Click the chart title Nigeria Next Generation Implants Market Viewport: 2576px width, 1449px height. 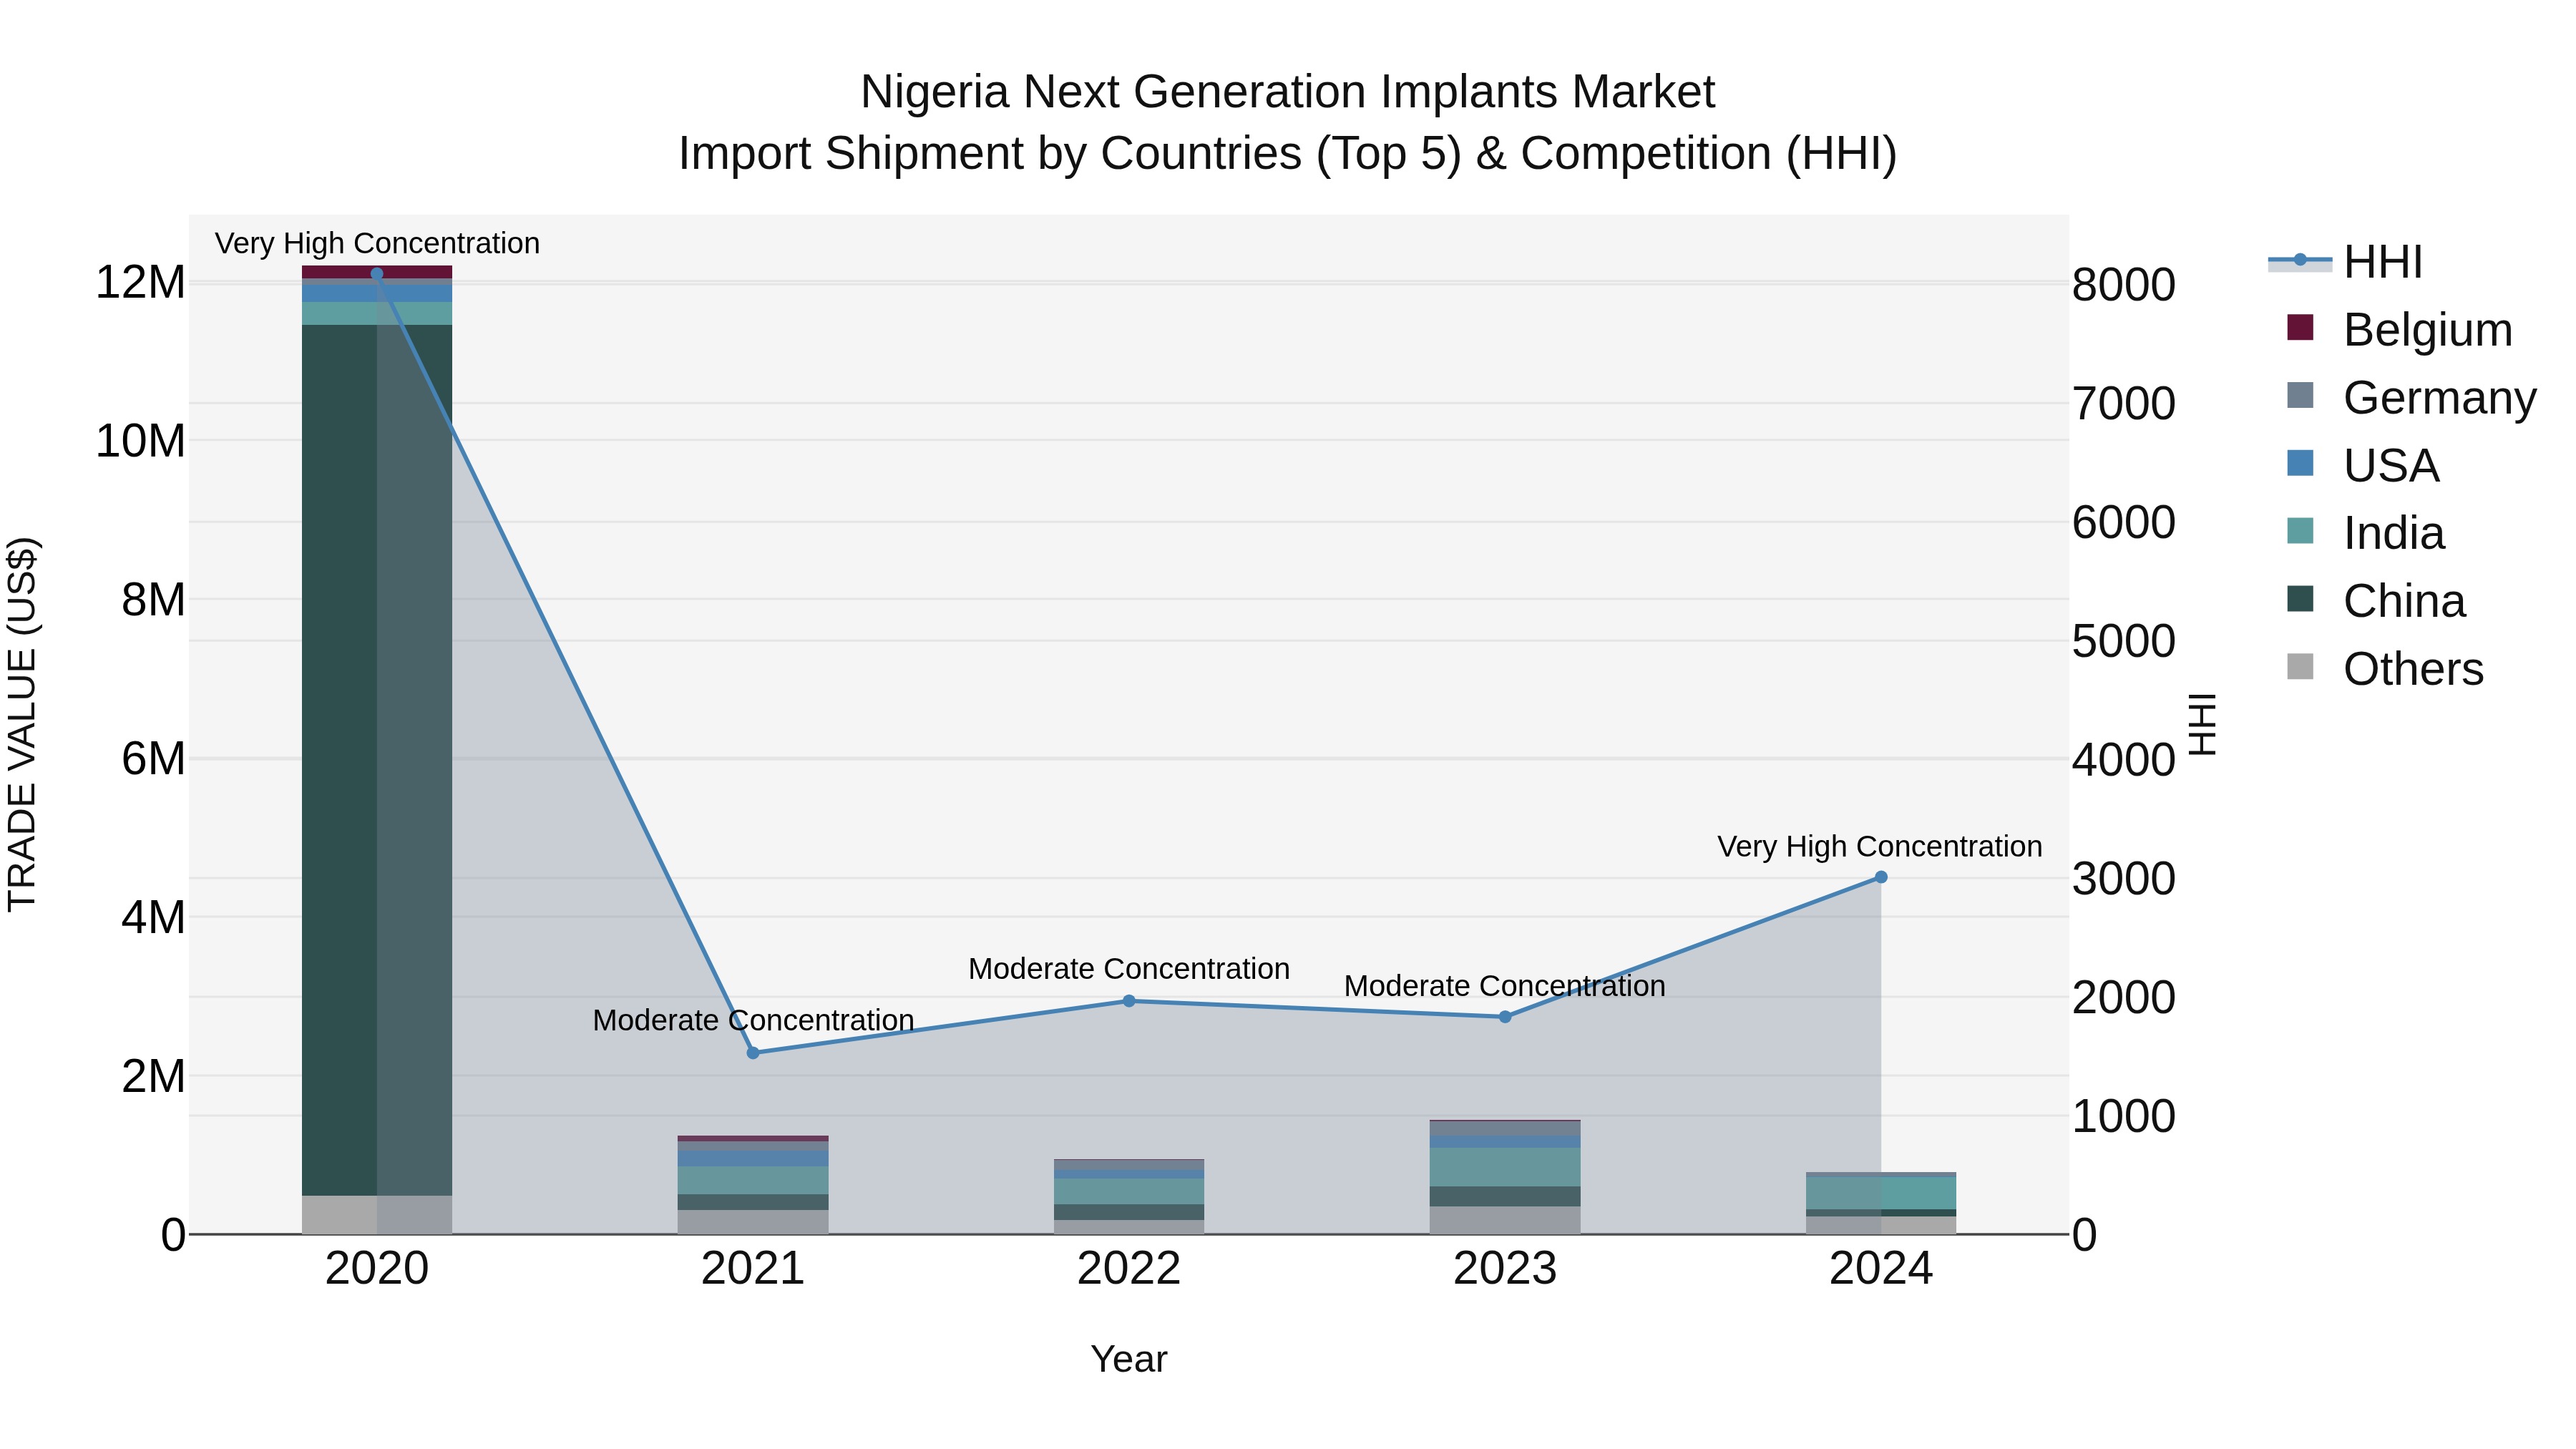[x=1288, y=92]
